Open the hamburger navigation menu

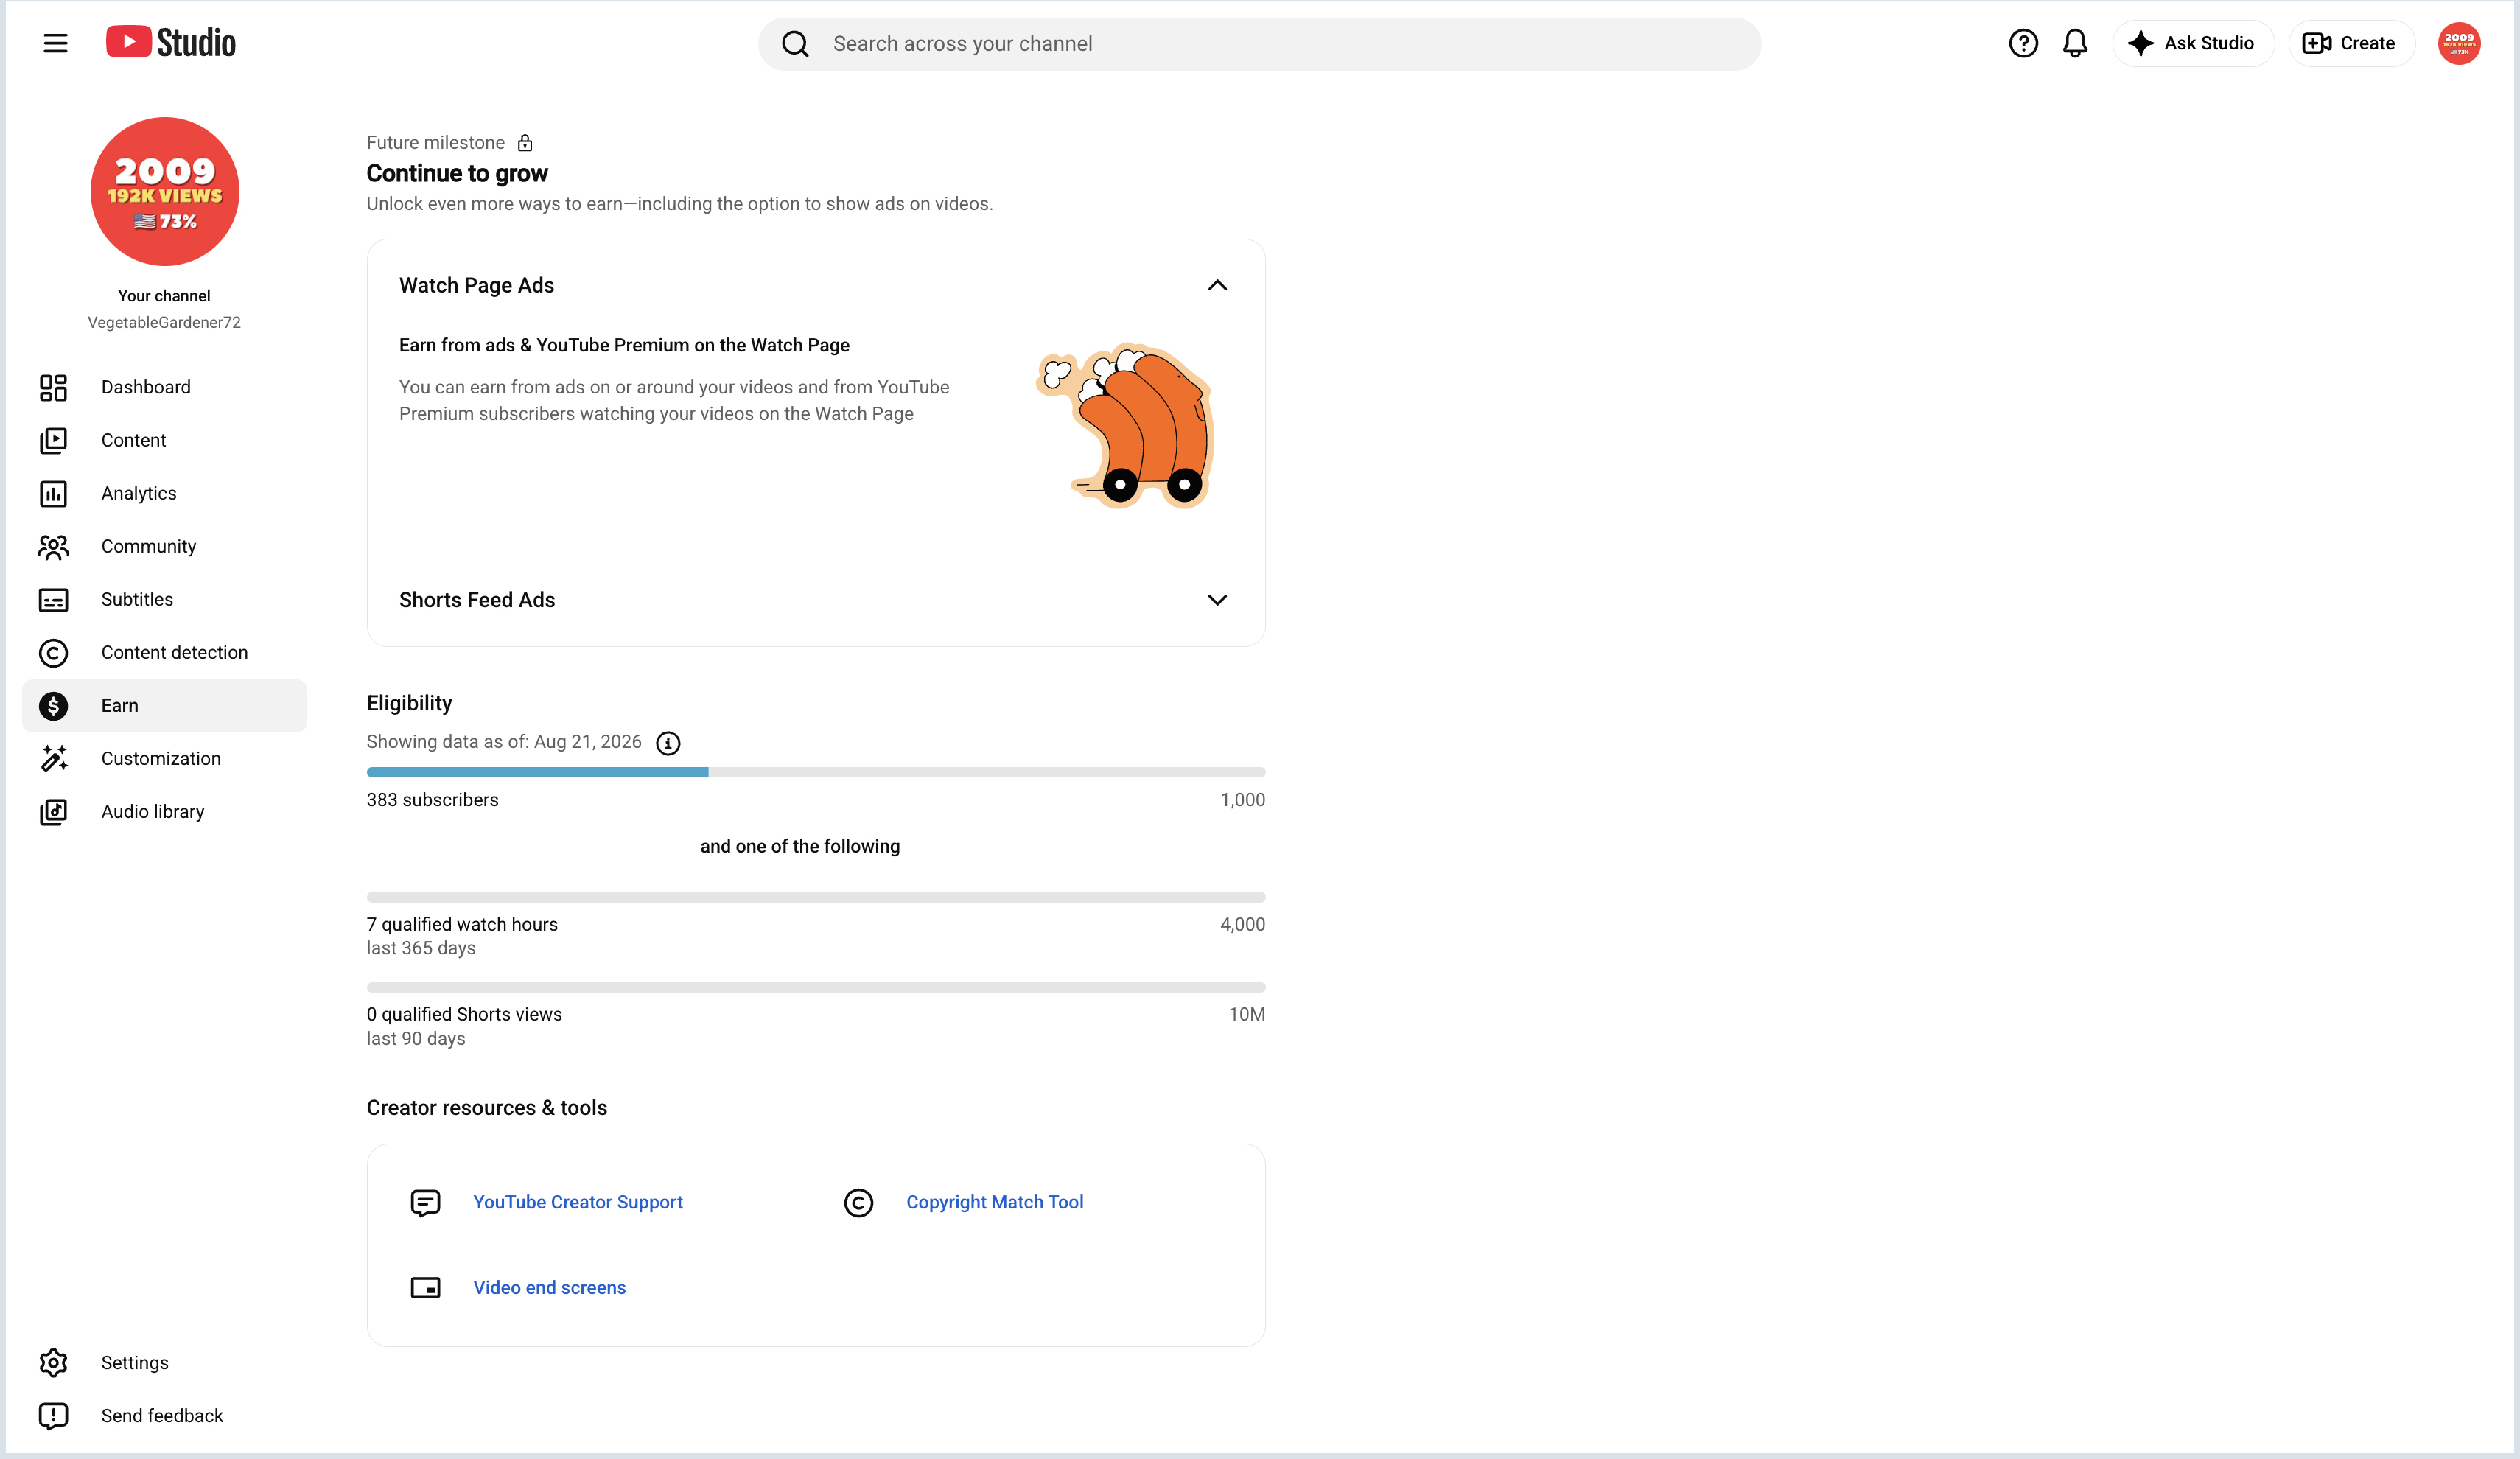(55, 43)
